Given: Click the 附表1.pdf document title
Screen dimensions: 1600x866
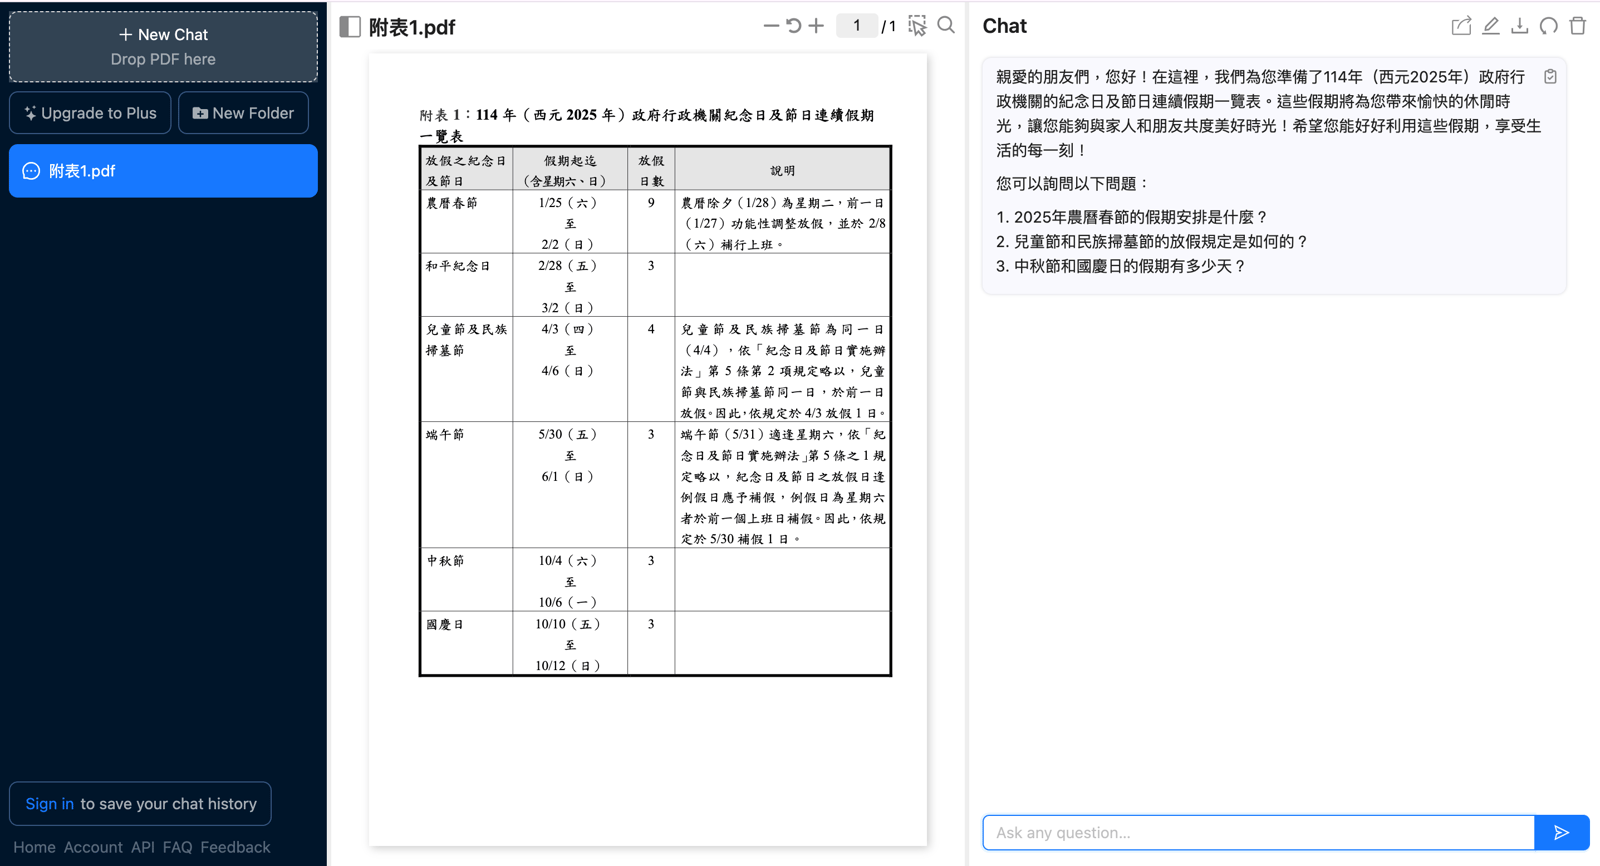Looking at the screenshot, I should click(412, 28).
